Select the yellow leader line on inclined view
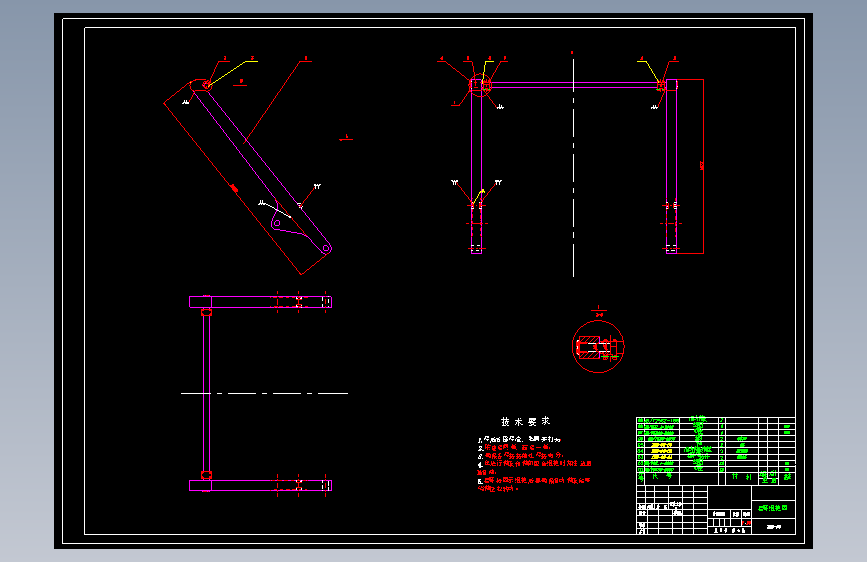The image size is (867, 562). (232, 72)
